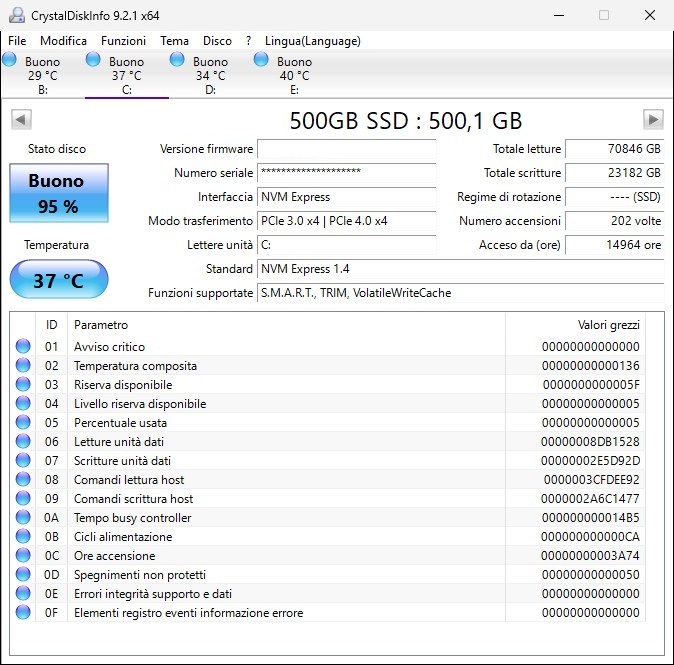Click the Versione firmware field
Screen dimensions: 674x665
tap(346, 149)
